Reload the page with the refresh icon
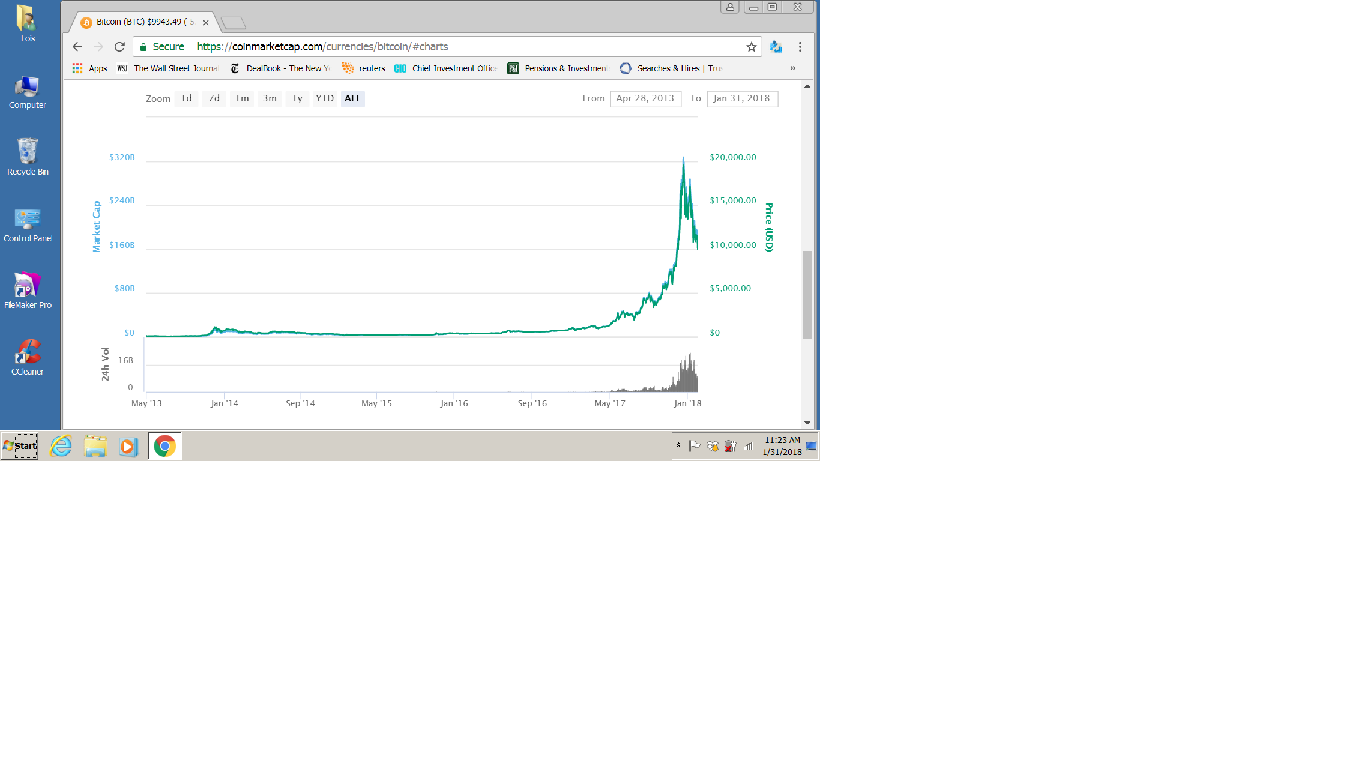Viewport: 1366px width, 768px height. pyautogui.click(x=119, y=47)
